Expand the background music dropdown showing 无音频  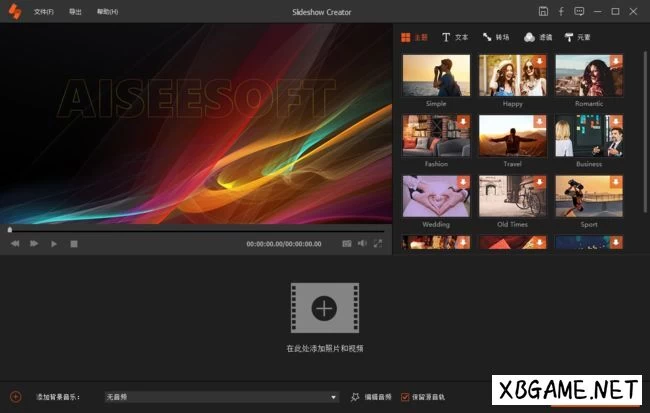click(x=334, y=397)
